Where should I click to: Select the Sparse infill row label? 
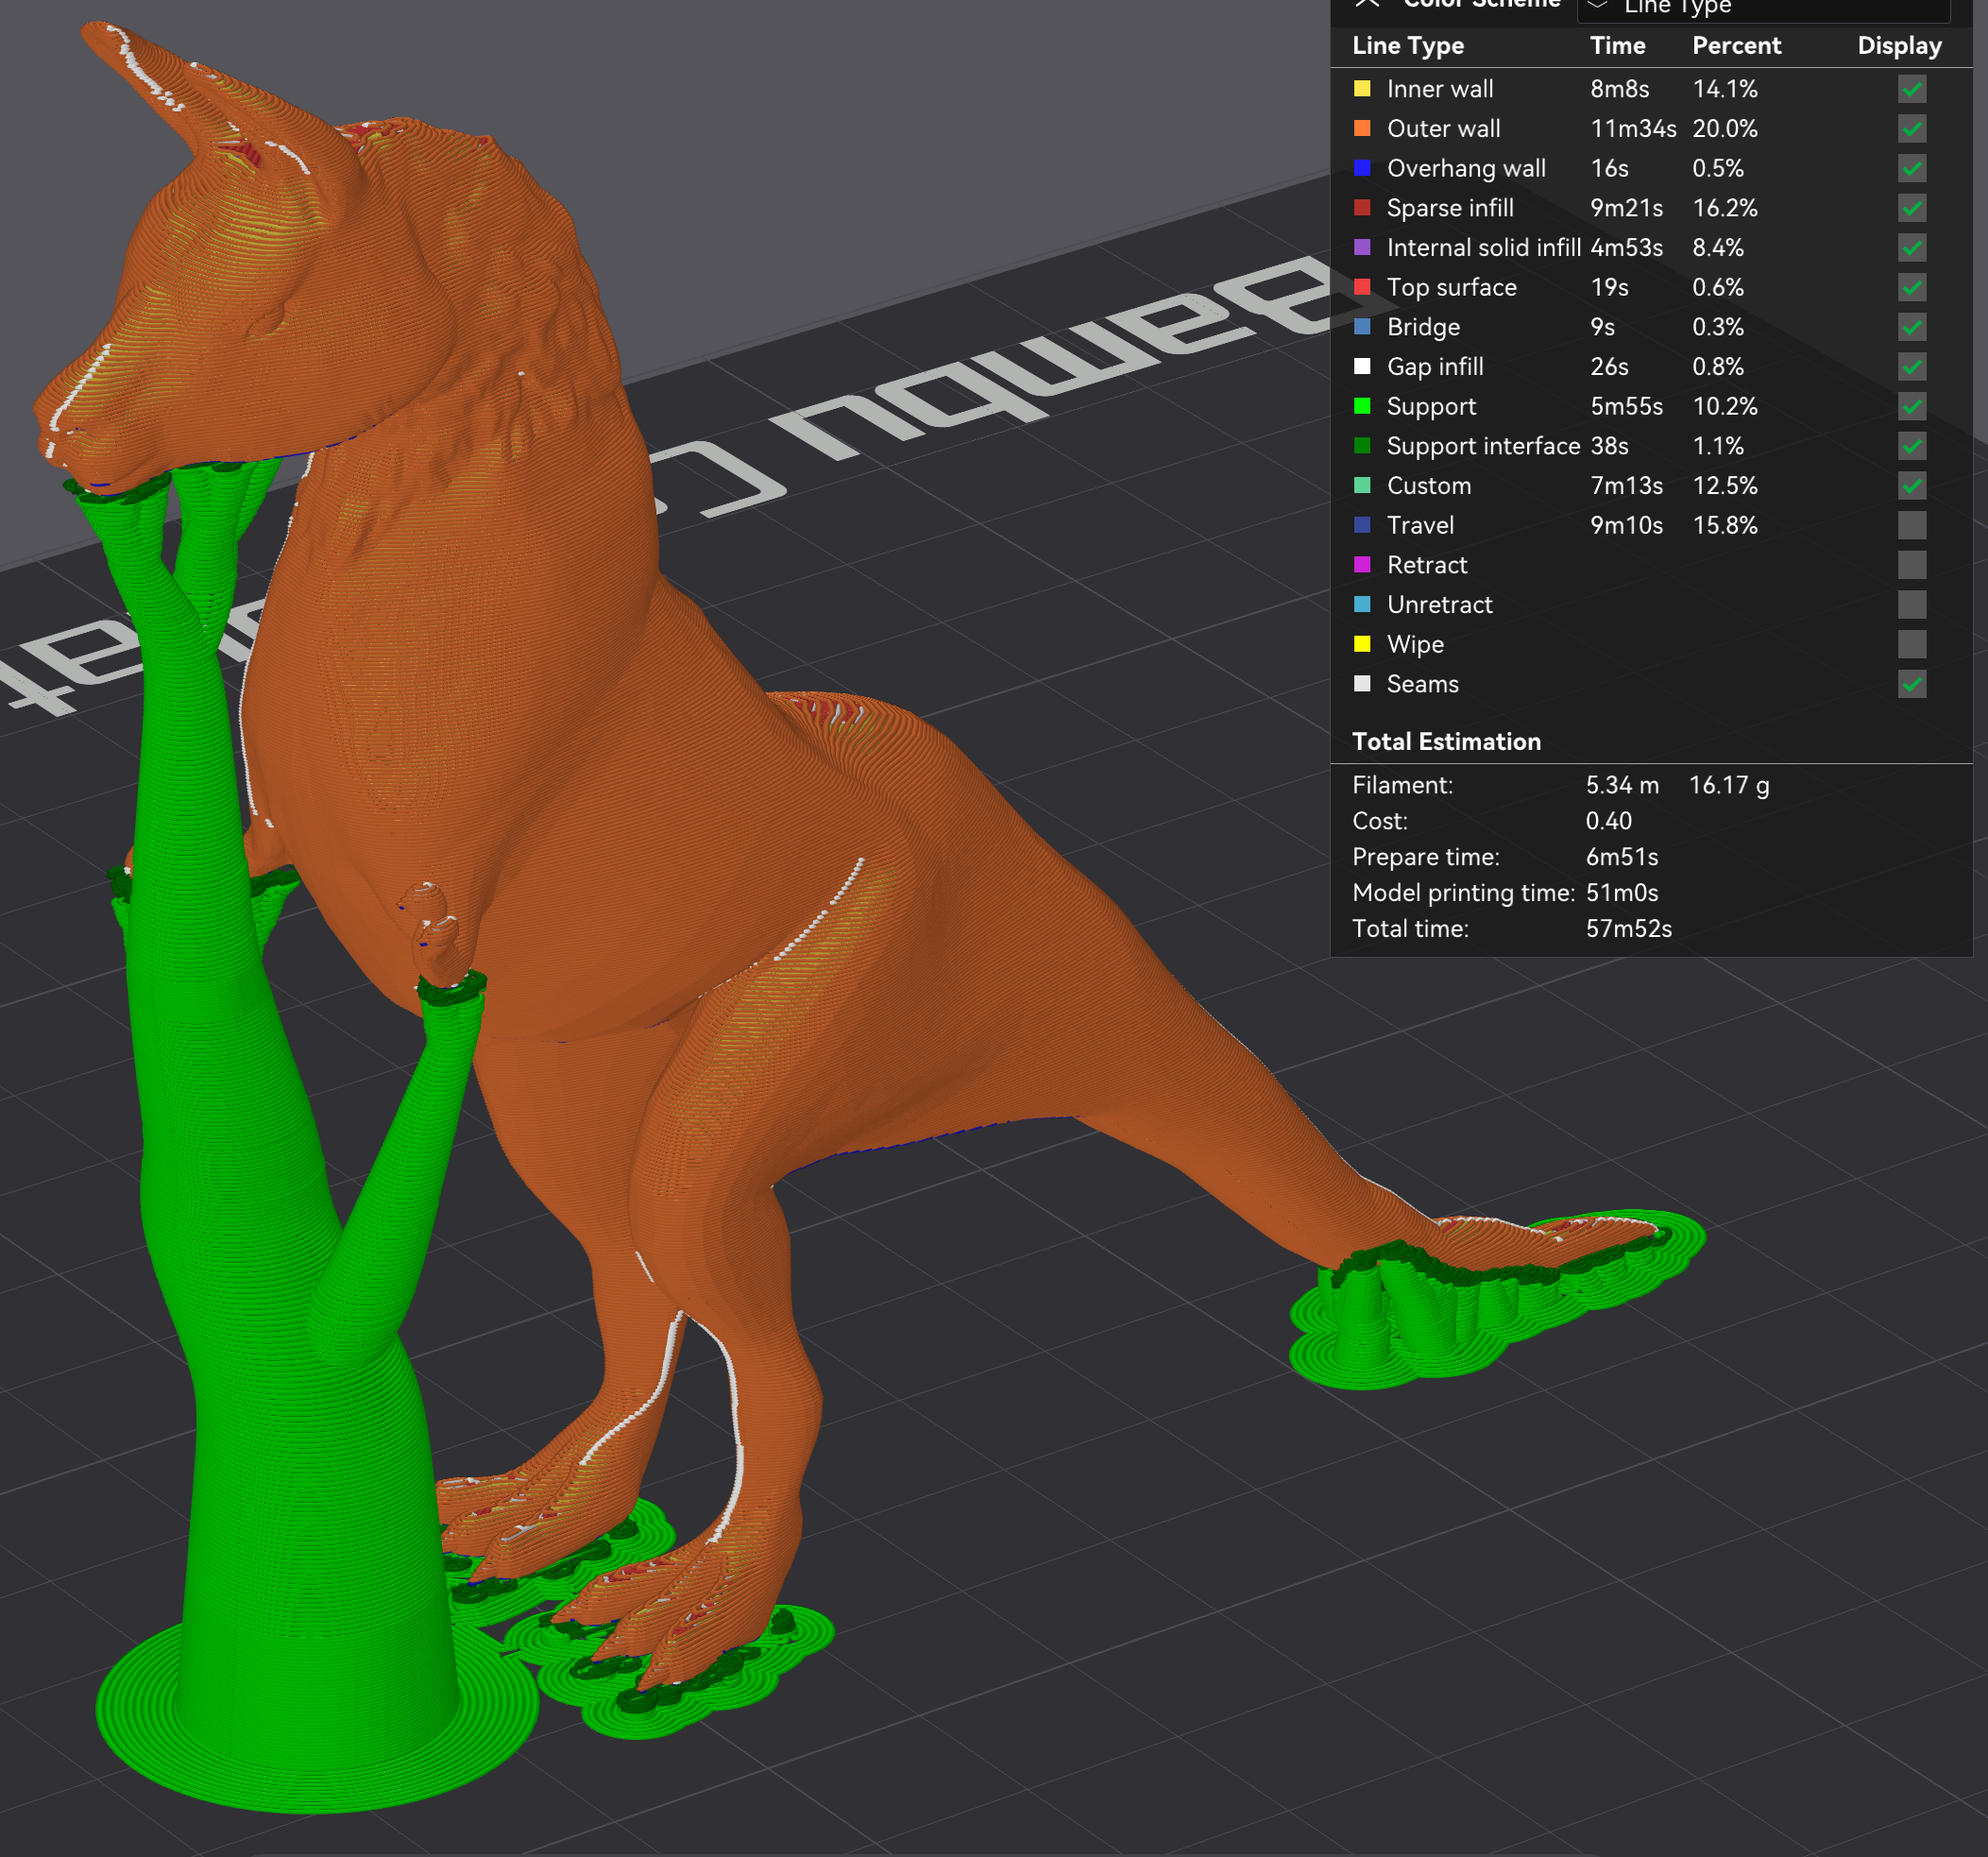pos(1449,208)
